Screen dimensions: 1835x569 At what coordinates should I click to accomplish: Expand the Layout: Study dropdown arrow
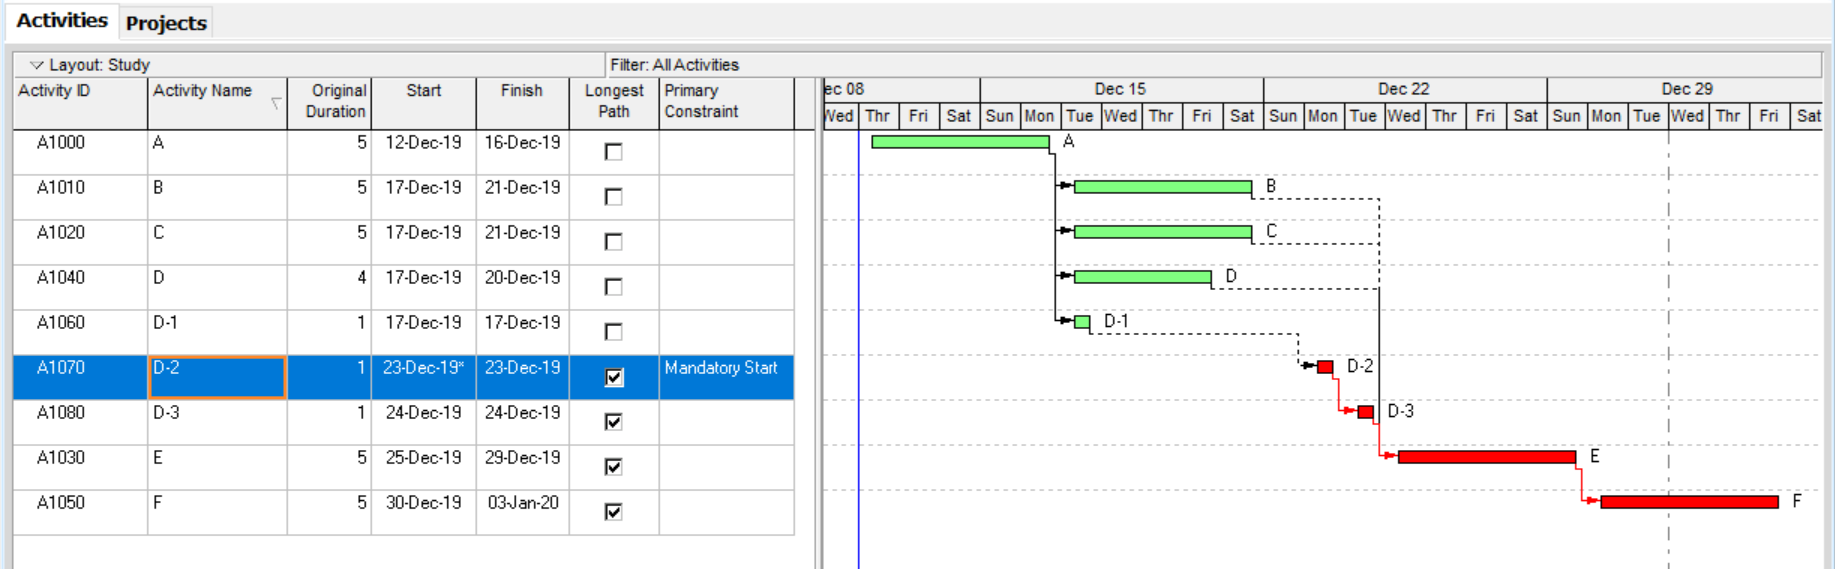[37, 65]
